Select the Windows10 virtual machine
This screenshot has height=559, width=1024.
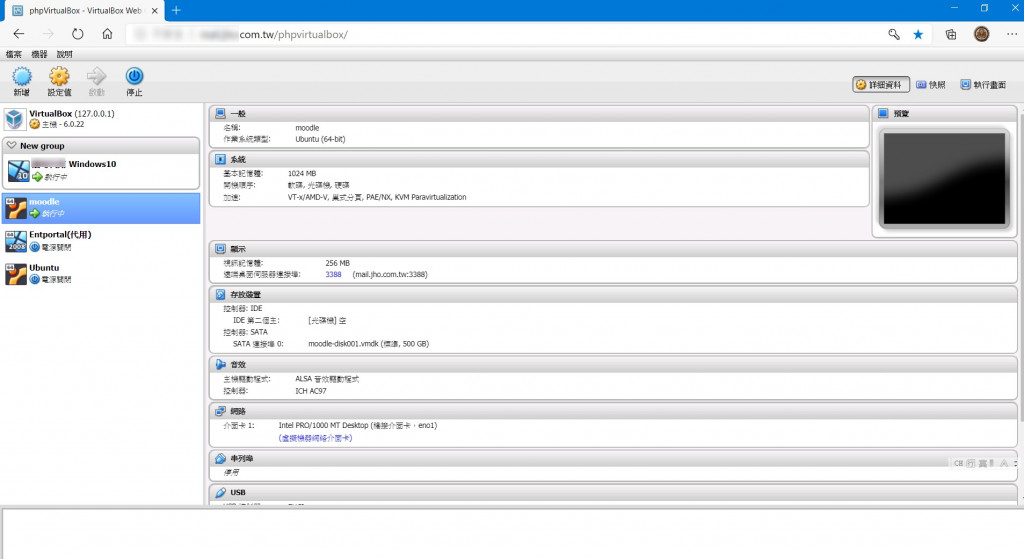pyautogui.click(x=101, y=170)
